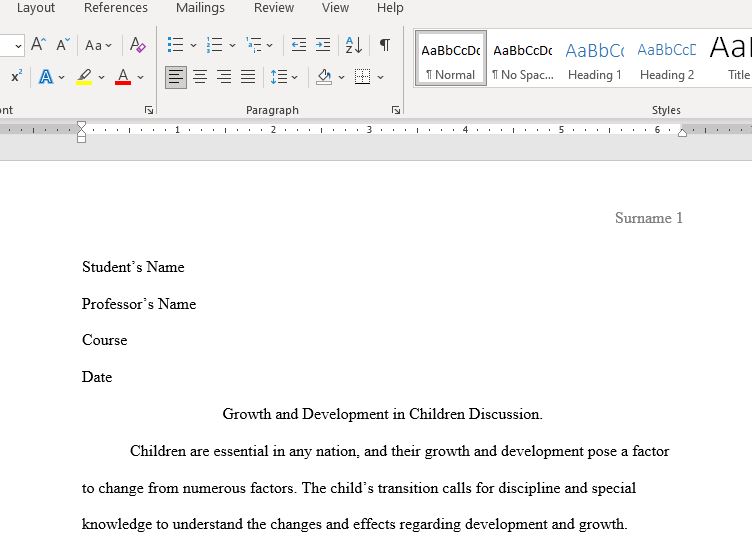The width and height of the screenshot is (752, 541).
Task: Apply the No Spacing style
Action: [x=523, y=59]
